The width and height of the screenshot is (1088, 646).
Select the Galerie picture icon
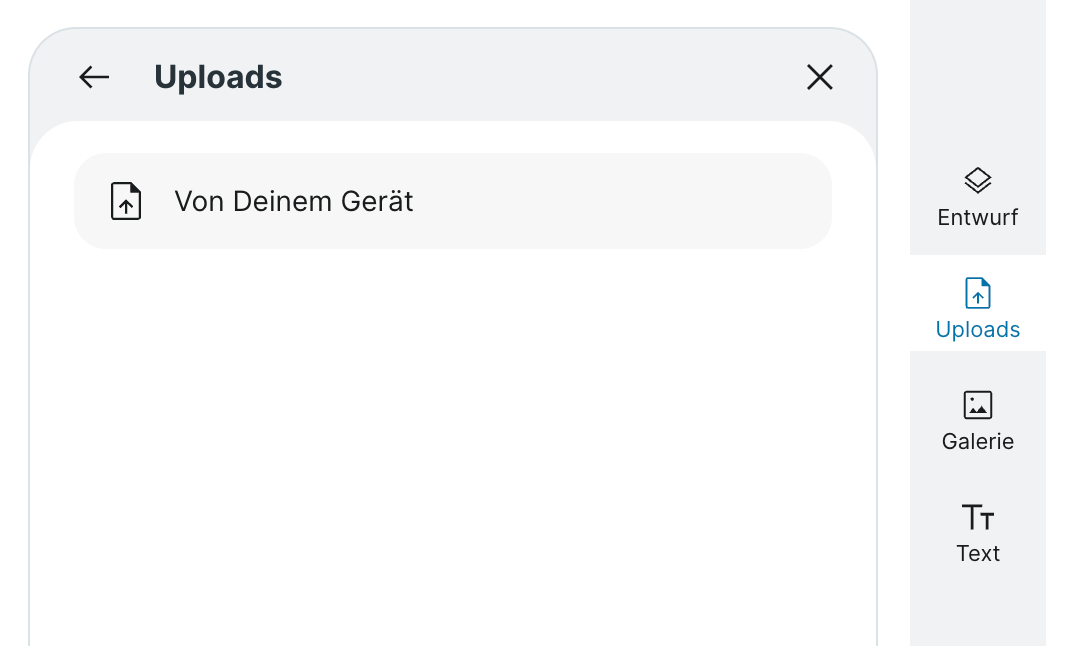click(978, 405)
